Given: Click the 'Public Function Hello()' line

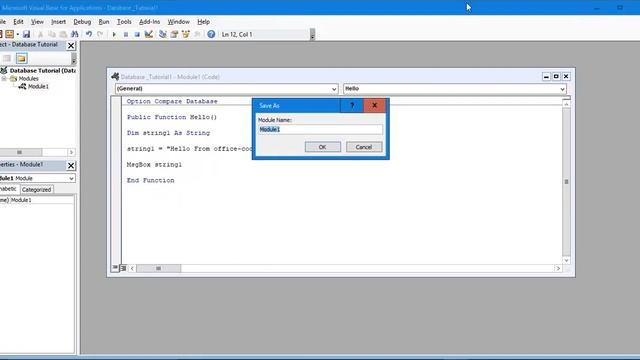Looking at the screenshot, I should tap(172, 117).
